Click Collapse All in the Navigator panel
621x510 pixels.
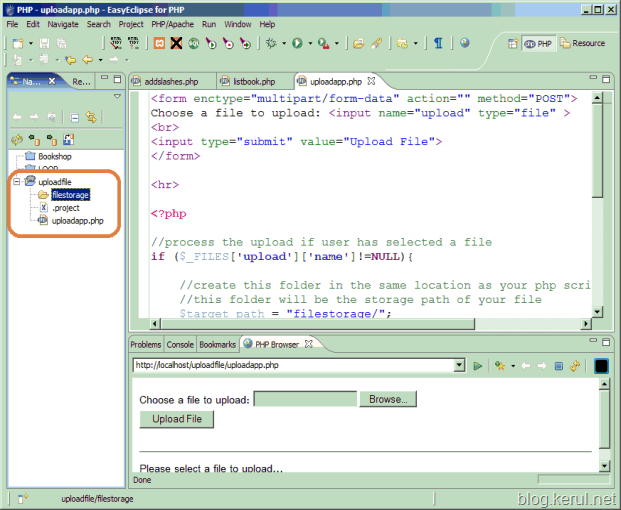(75, 117)
